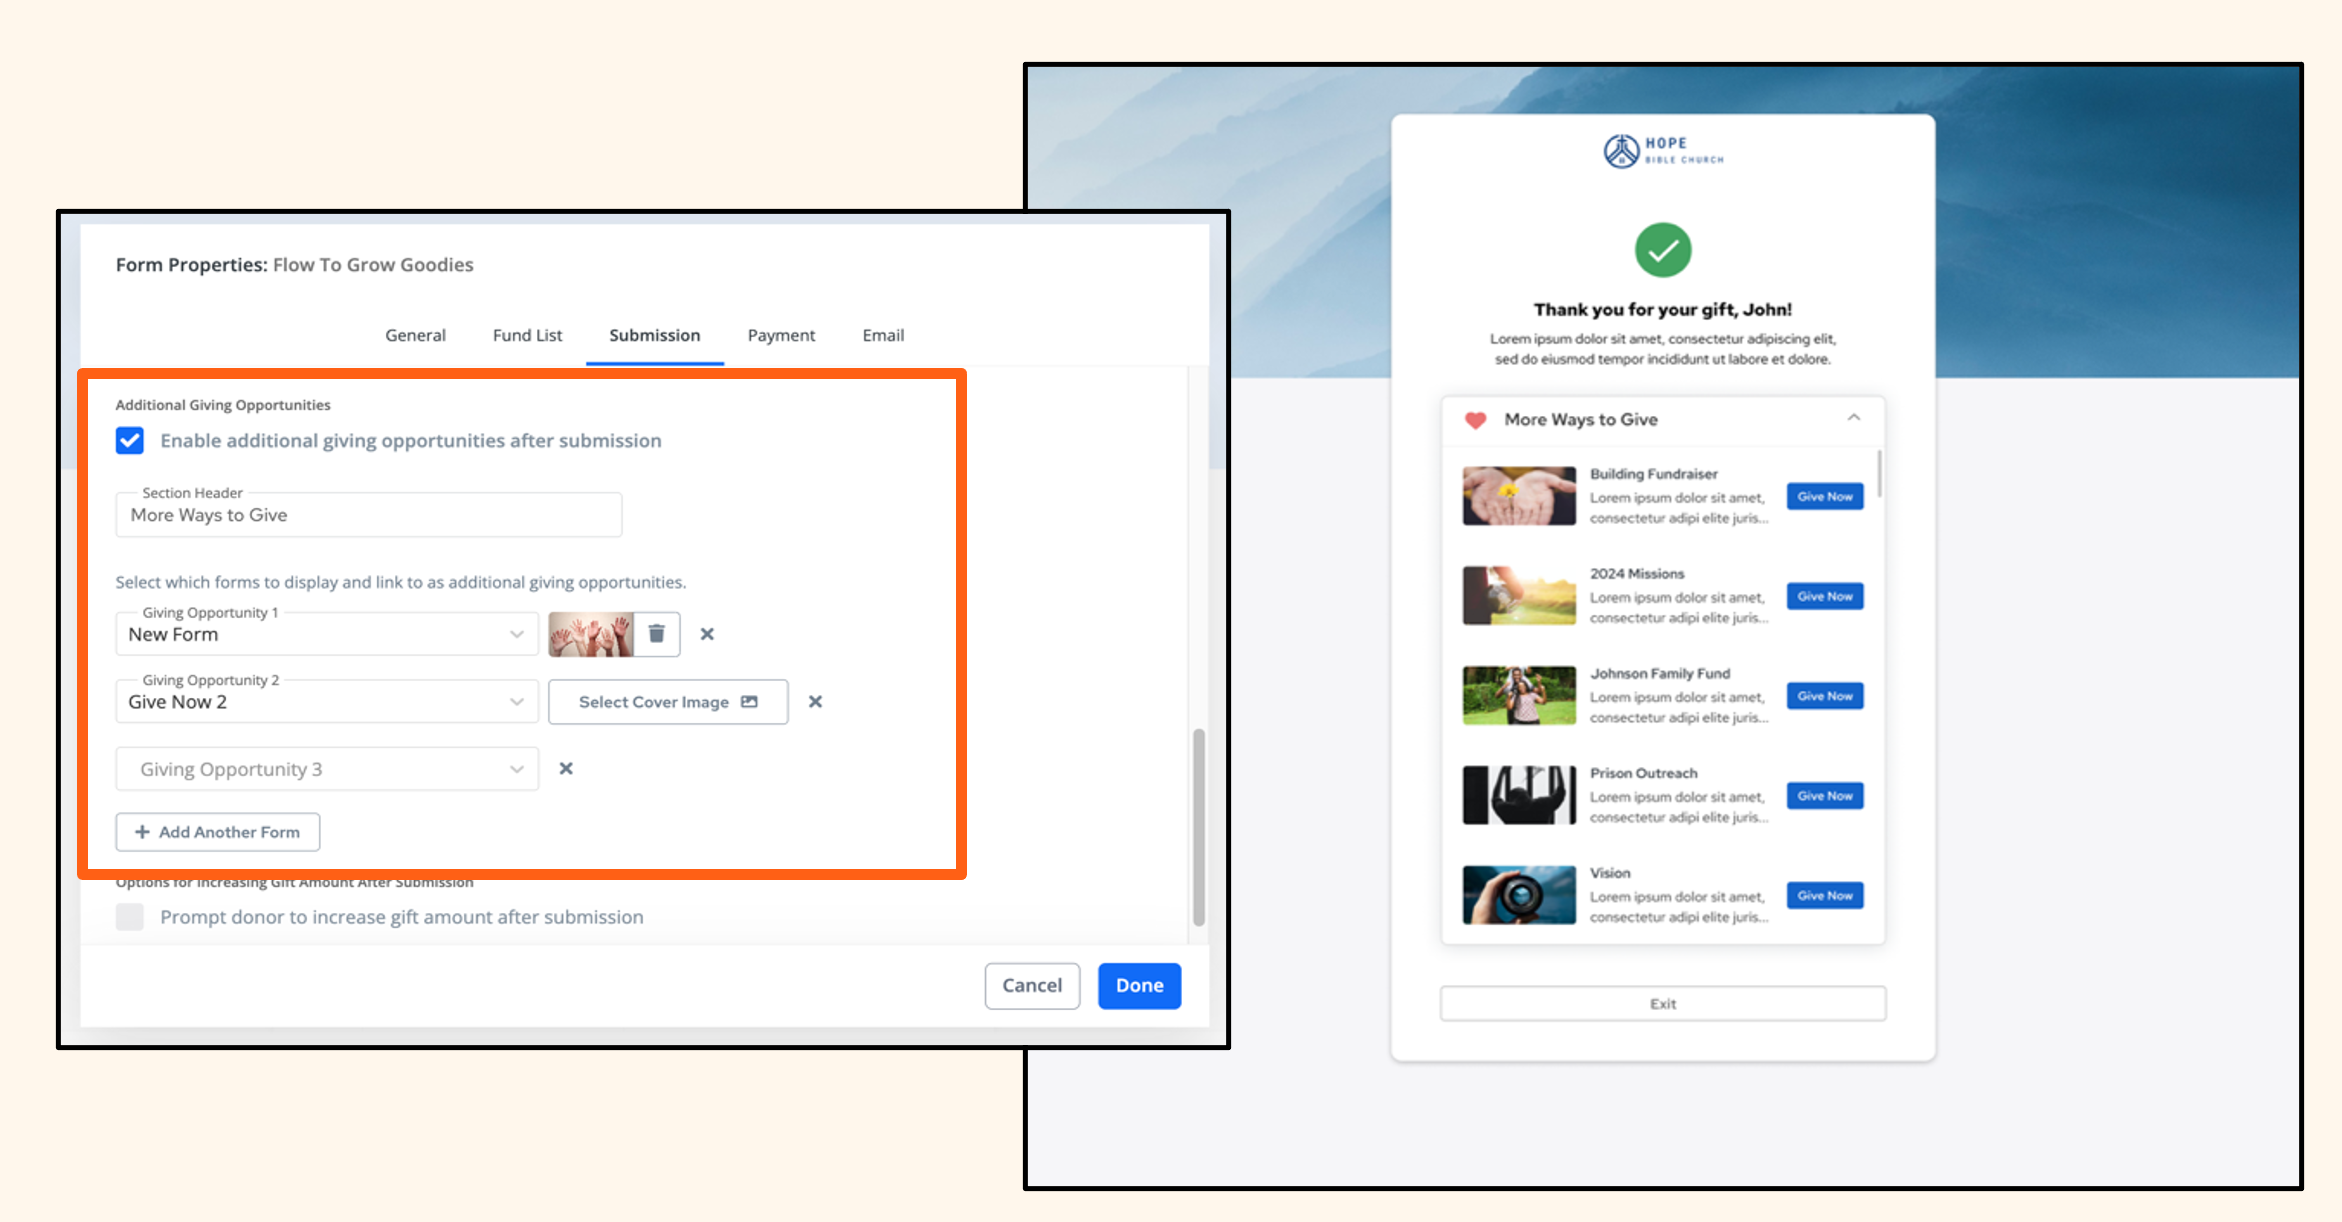This screenshot has width=2342, height=1222.
Task: Click Give Now for Building Fundraiser
Action: [x=1824, y=497]
